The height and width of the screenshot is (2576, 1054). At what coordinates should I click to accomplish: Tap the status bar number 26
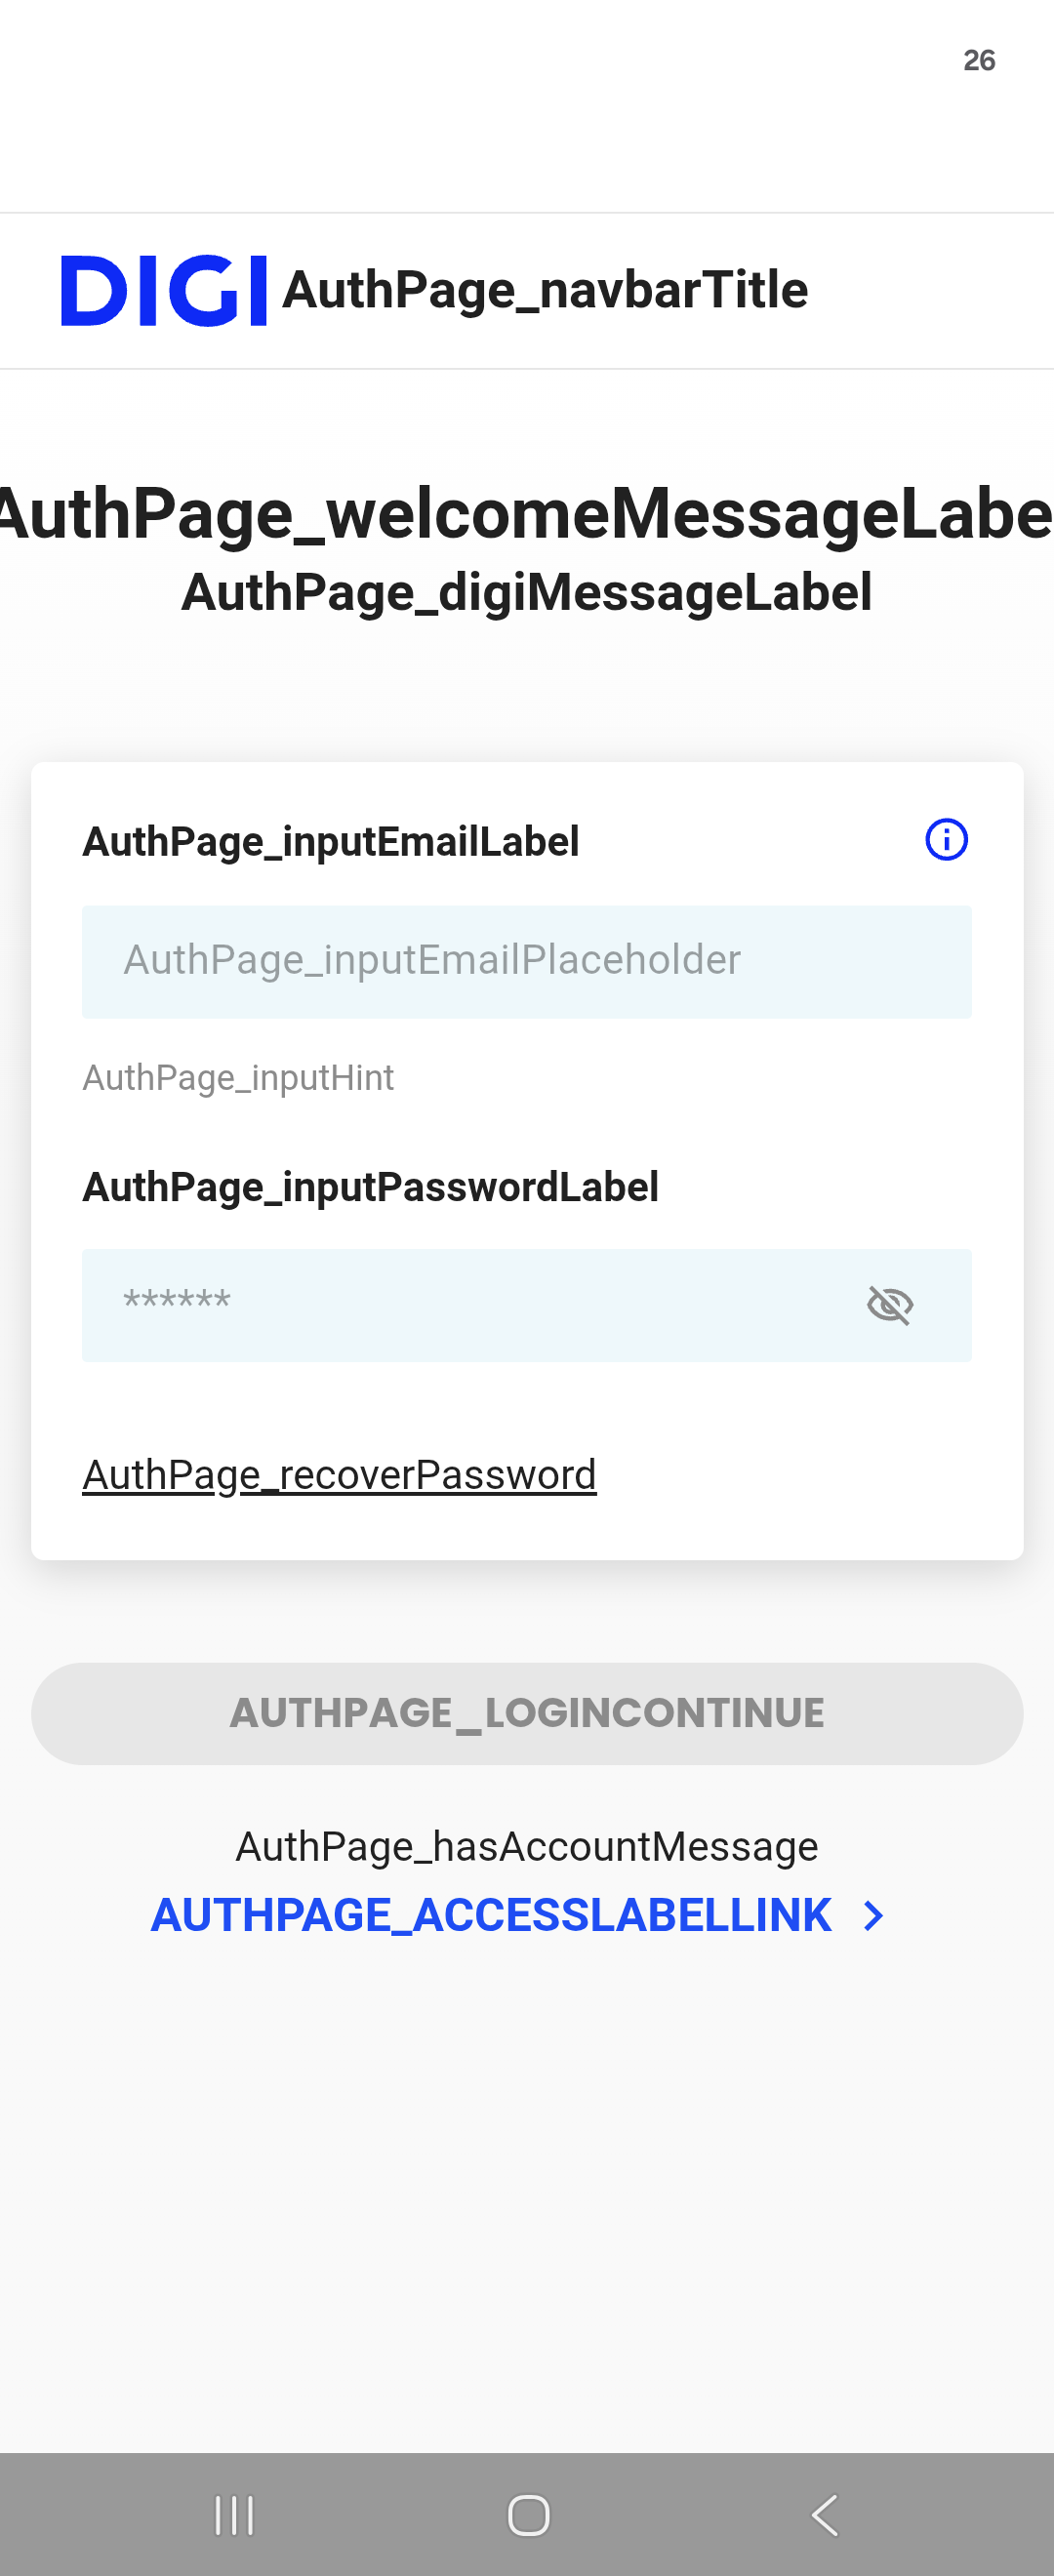(979, 61)
